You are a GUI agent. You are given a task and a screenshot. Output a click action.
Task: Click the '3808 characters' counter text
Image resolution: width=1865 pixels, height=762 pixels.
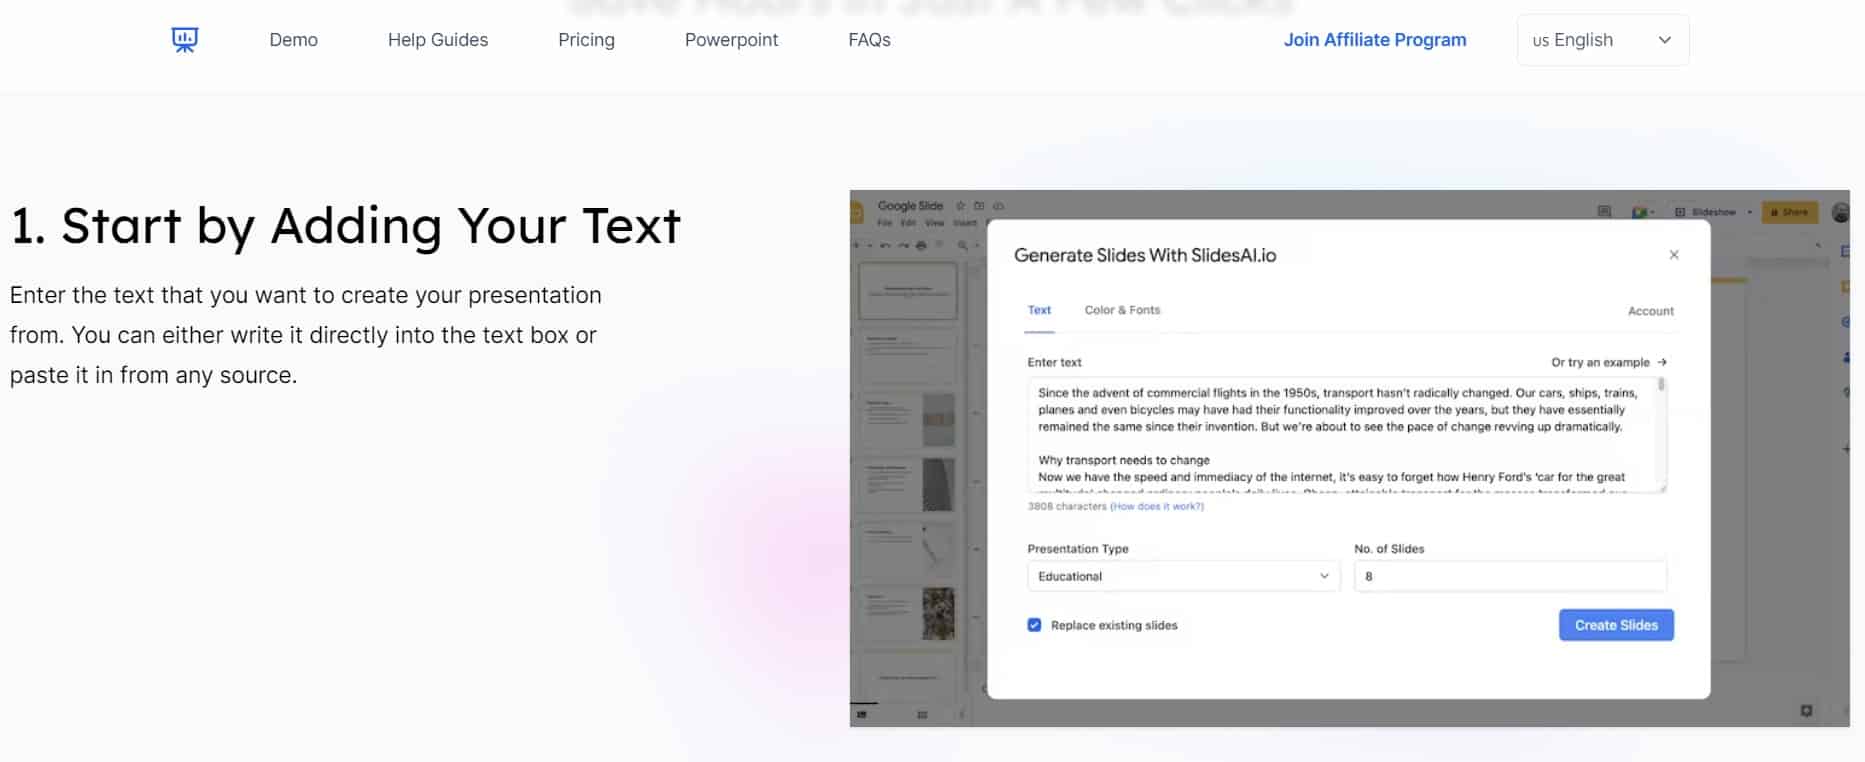pos(1067,506)
